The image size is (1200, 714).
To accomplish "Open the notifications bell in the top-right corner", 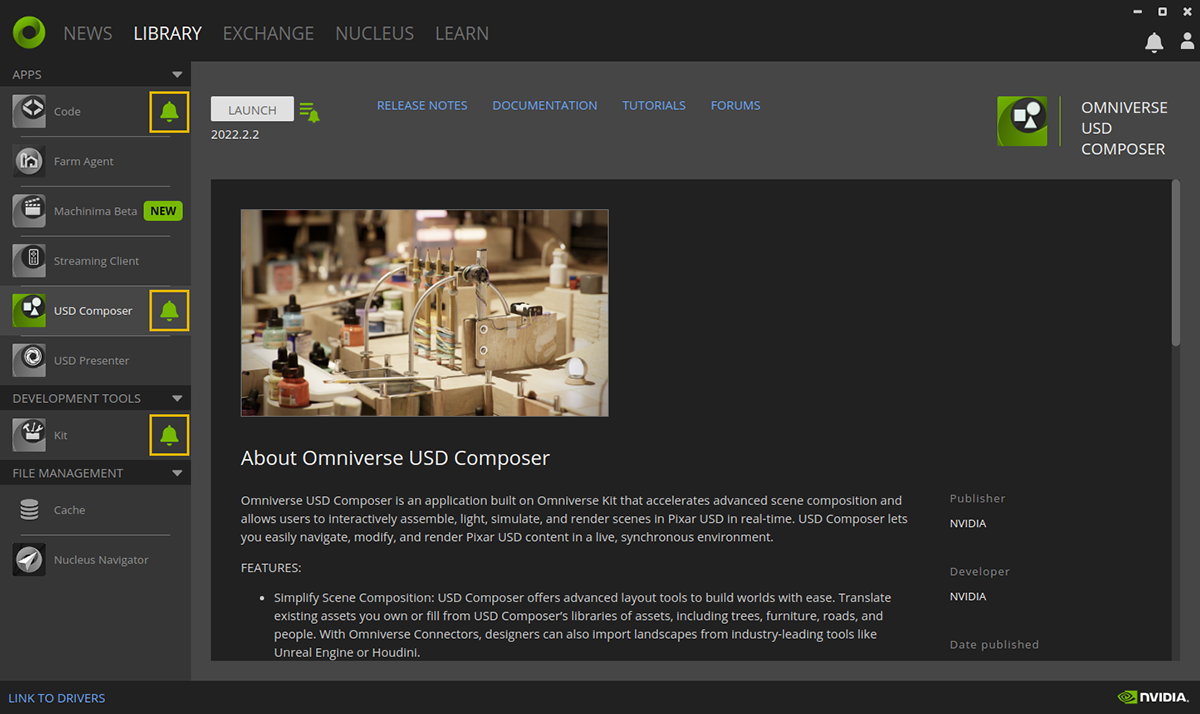I will (x=1154, y=42).
